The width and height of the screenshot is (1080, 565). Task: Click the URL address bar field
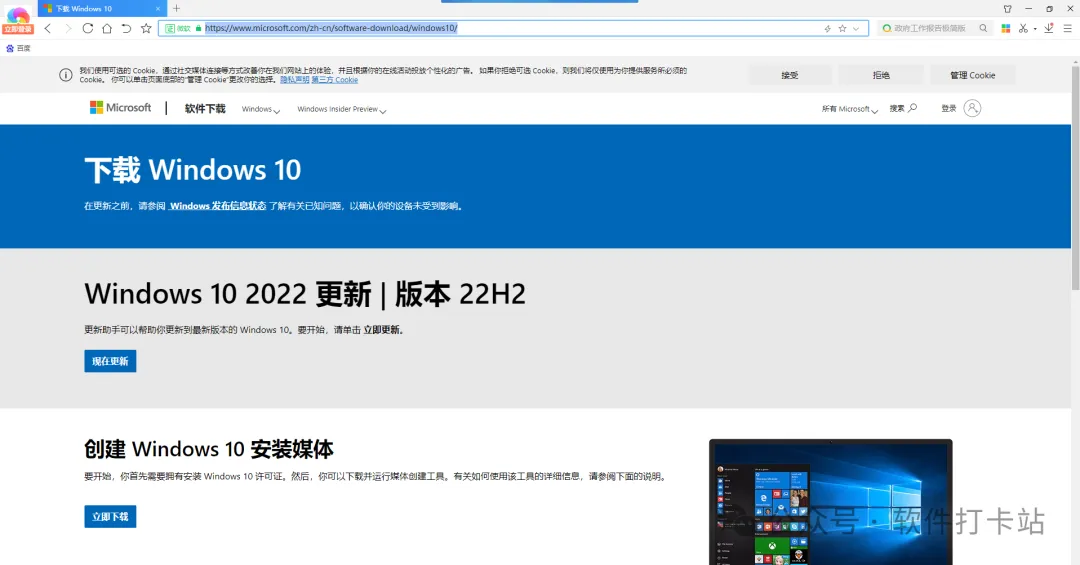coord(513,28)
